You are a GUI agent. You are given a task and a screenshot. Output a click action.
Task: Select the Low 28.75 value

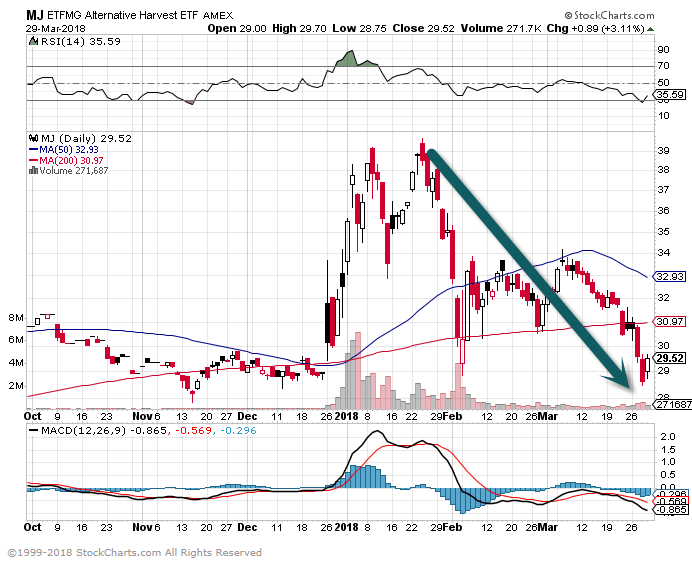(359, 28)
